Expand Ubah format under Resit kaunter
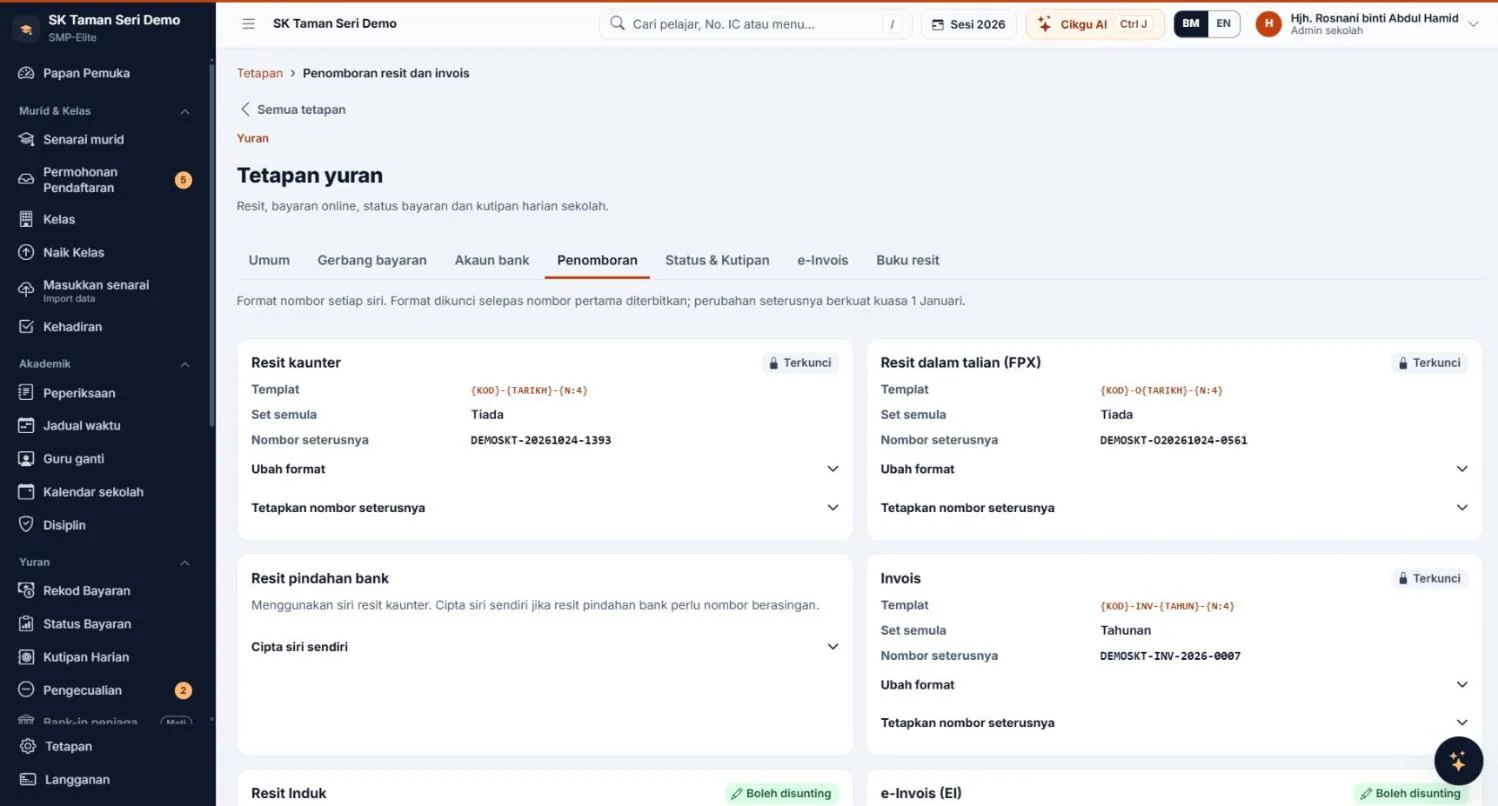 pos(545,469)
